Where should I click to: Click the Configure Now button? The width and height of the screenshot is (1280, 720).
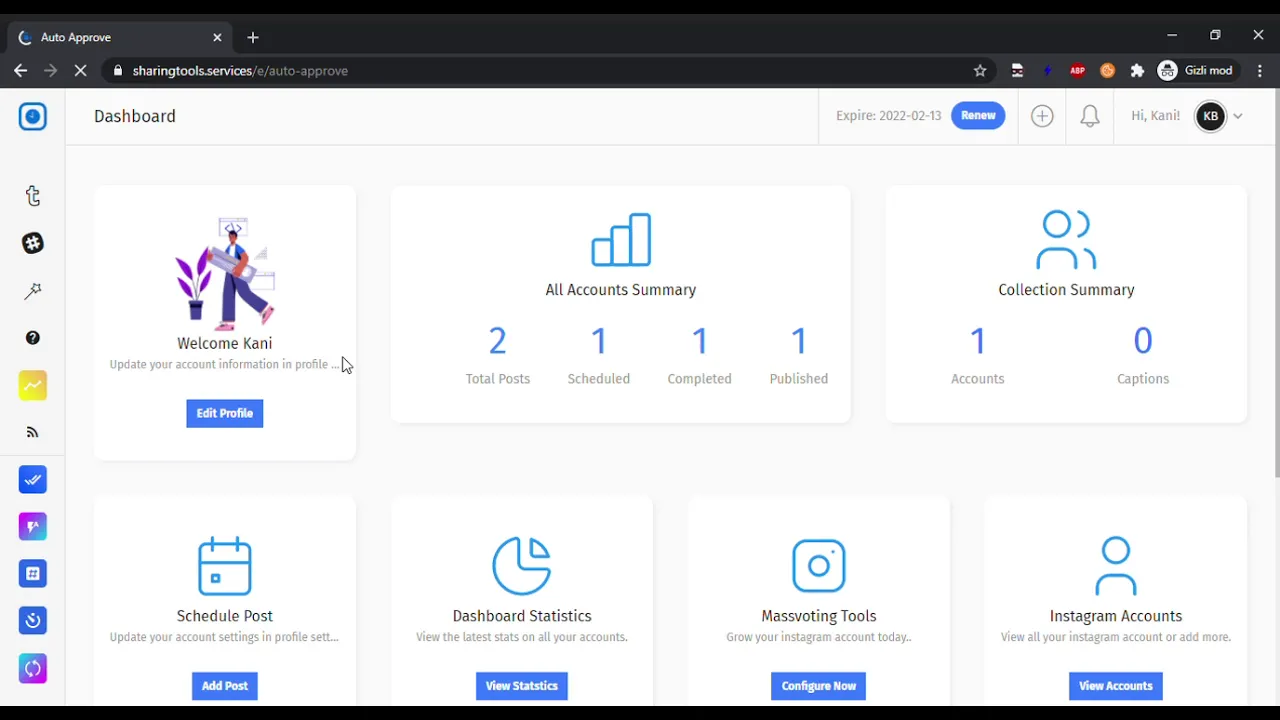[x=819, y=686]
